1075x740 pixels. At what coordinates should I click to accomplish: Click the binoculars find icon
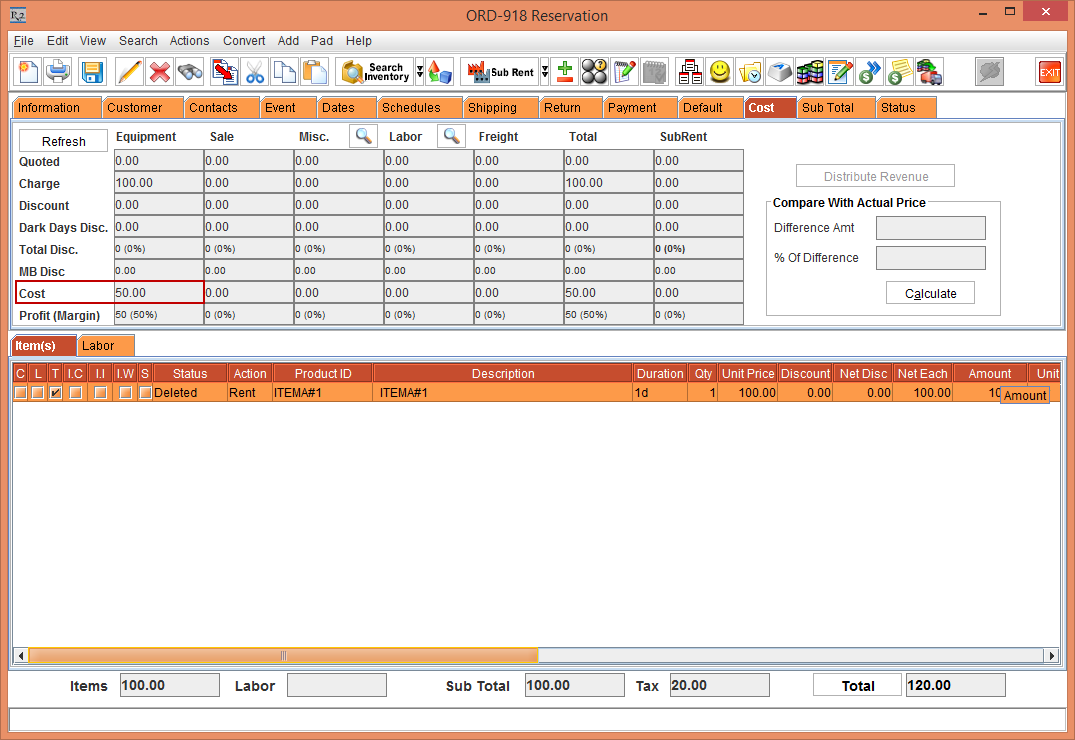pos(190,72)
